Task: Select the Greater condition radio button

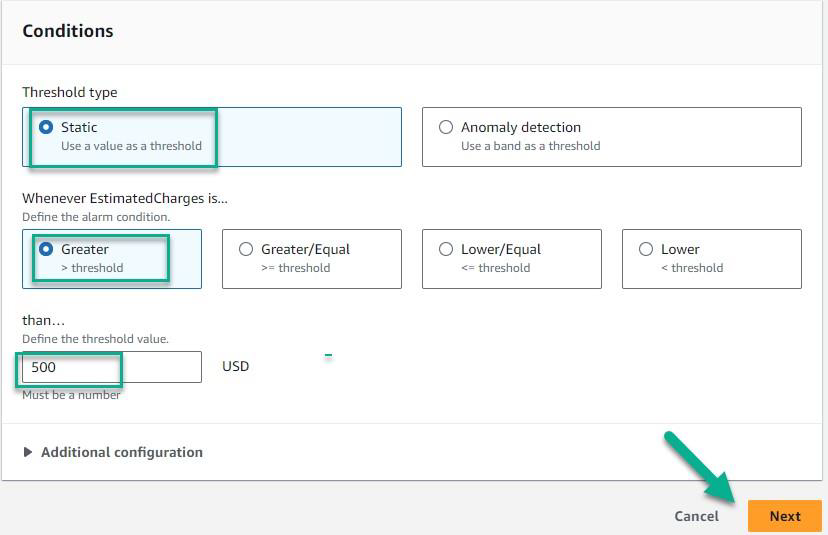Action: (x=46, y=250)
